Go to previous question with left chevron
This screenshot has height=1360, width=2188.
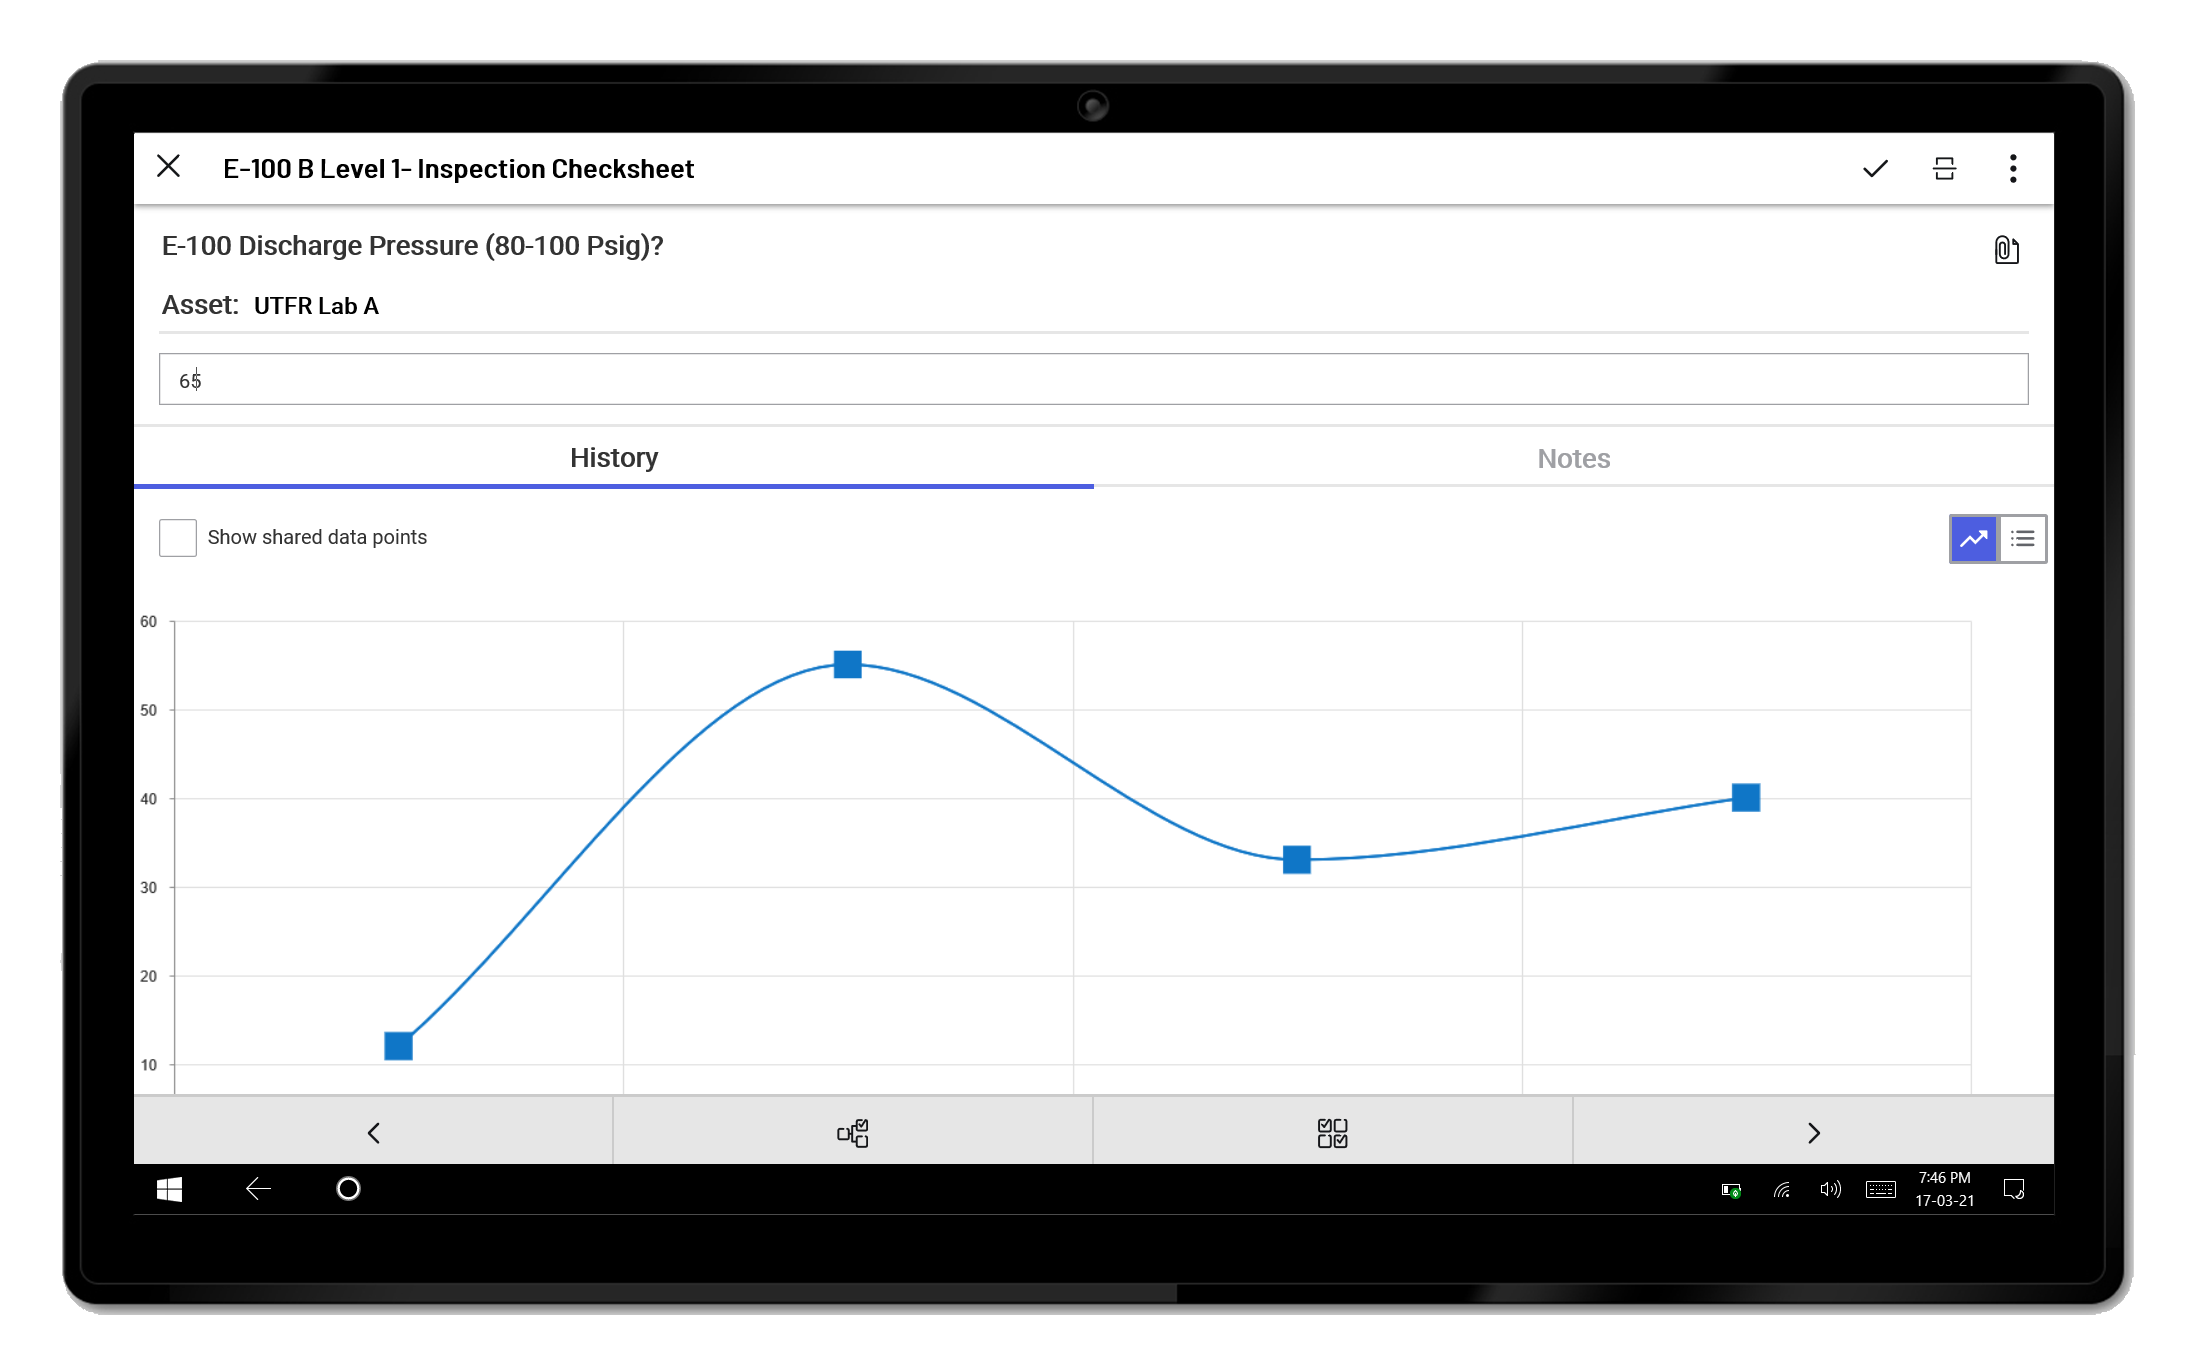click(373, 1133)
